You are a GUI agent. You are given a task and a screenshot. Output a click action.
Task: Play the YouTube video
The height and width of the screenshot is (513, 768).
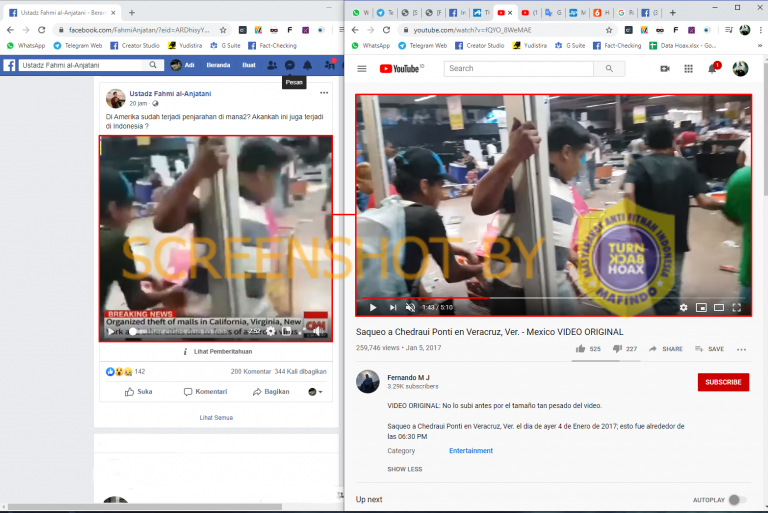373,307
